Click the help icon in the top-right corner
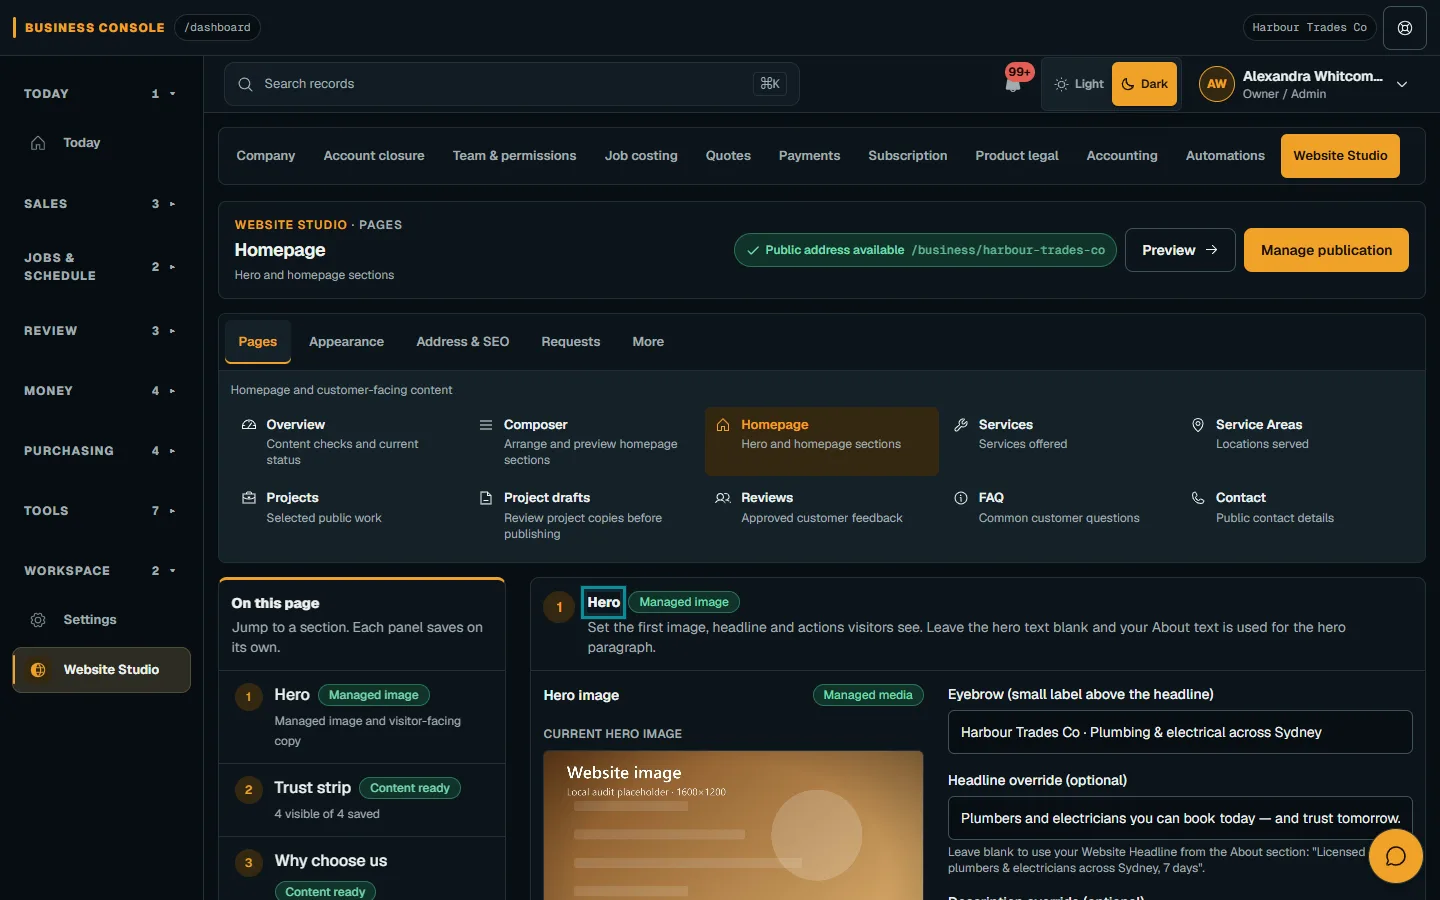 (x=1405, y=28)
